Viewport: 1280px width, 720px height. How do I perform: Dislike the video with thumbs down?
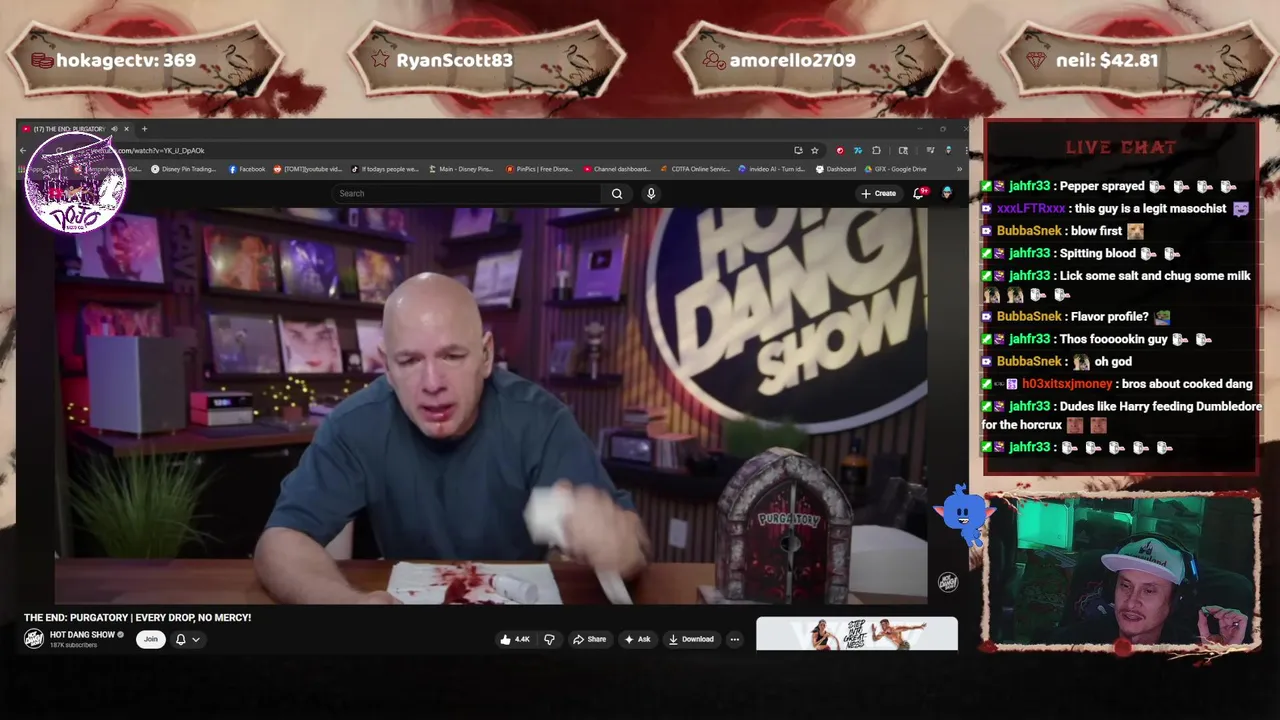(549, 639)
